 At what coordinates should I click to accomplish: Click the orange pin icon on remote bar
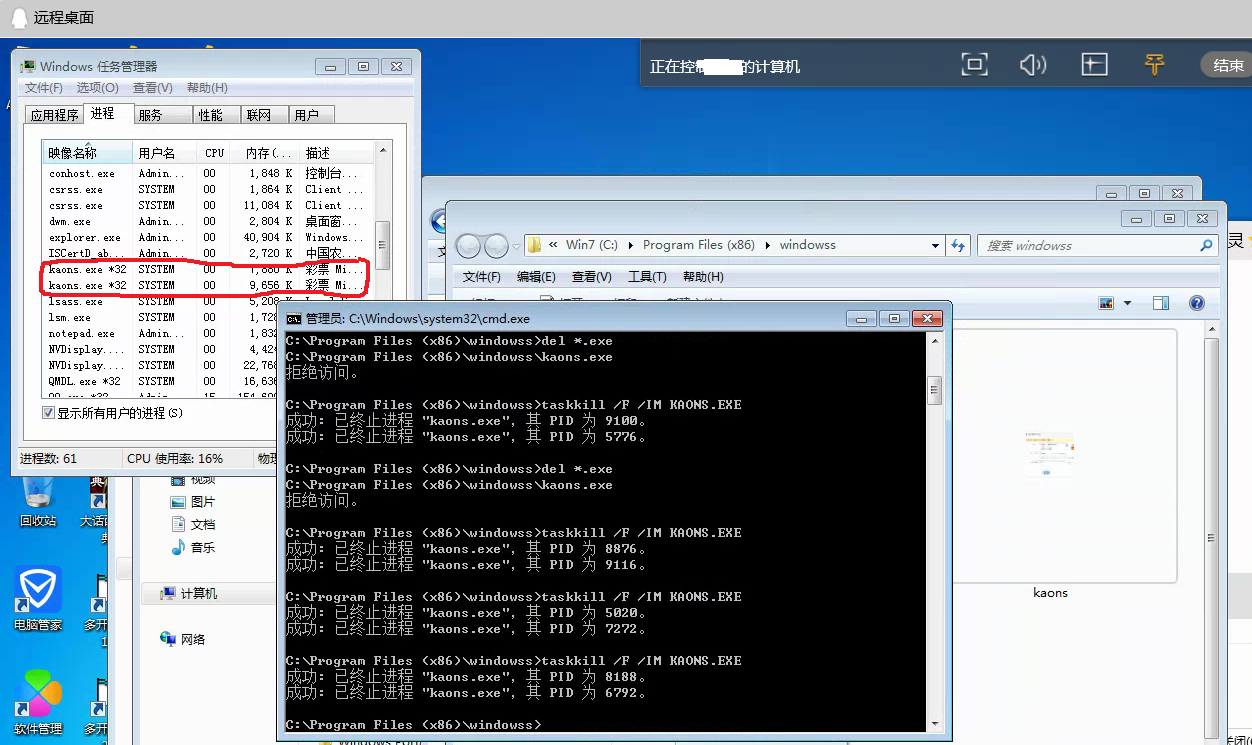pyautogui.click(x=1154, y=65)
